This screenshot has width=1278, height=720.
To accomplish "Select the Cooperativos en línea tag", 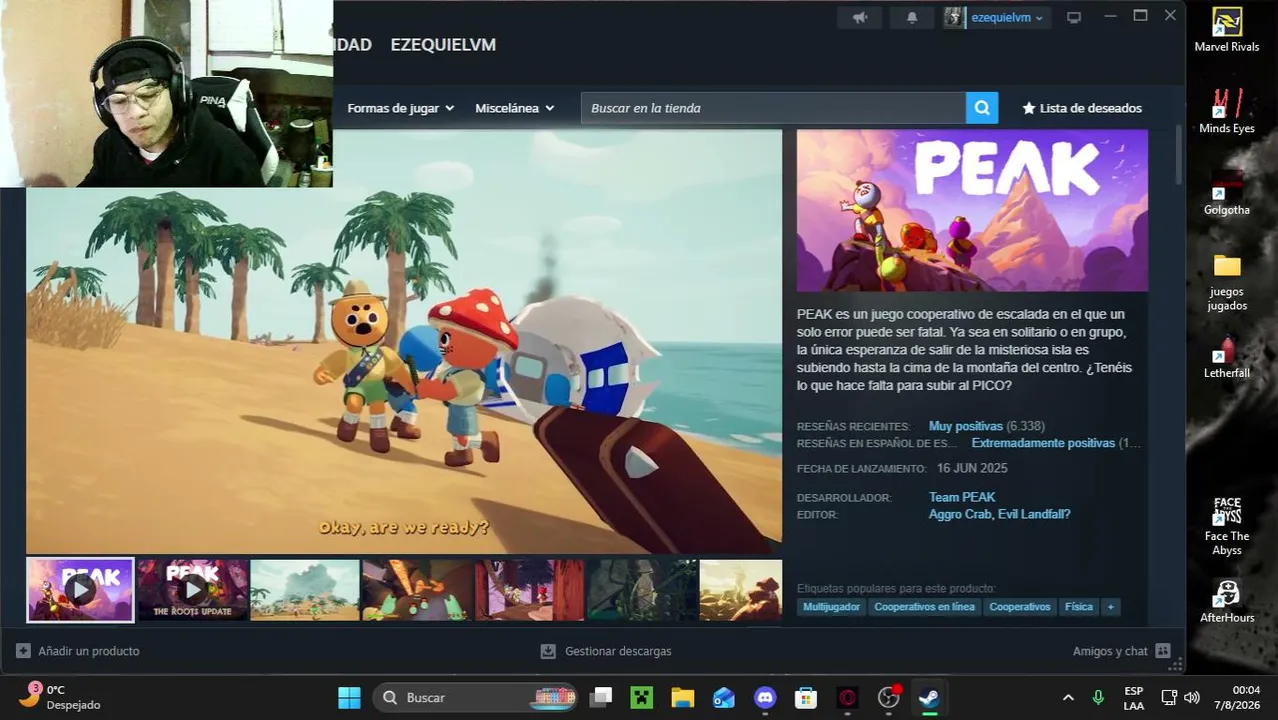I will [924, 607].
